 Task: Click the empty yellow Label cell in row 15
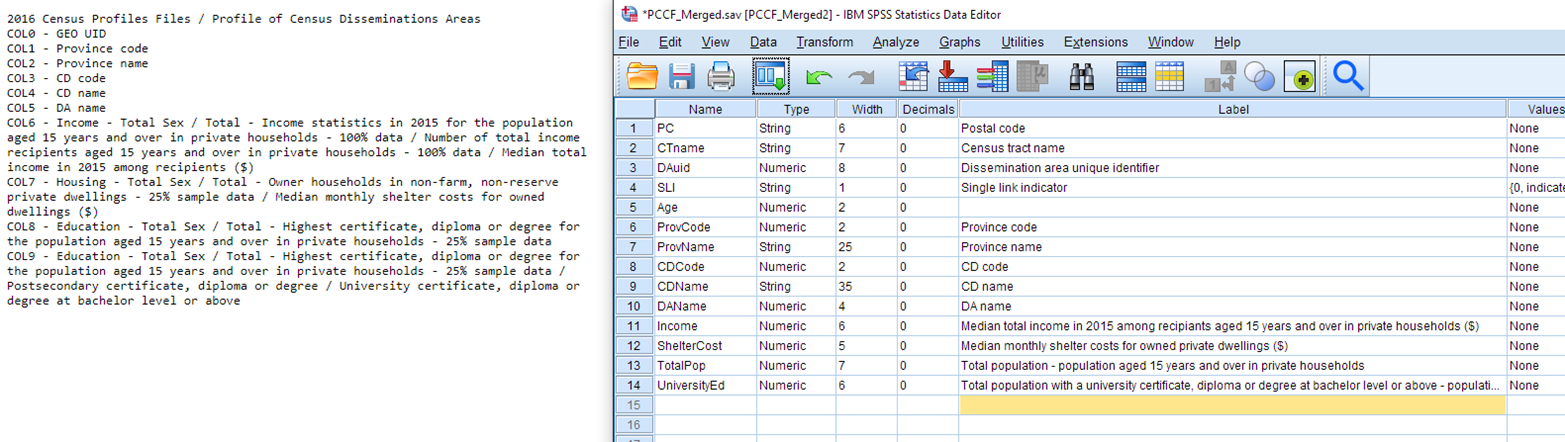[1232, 405]
